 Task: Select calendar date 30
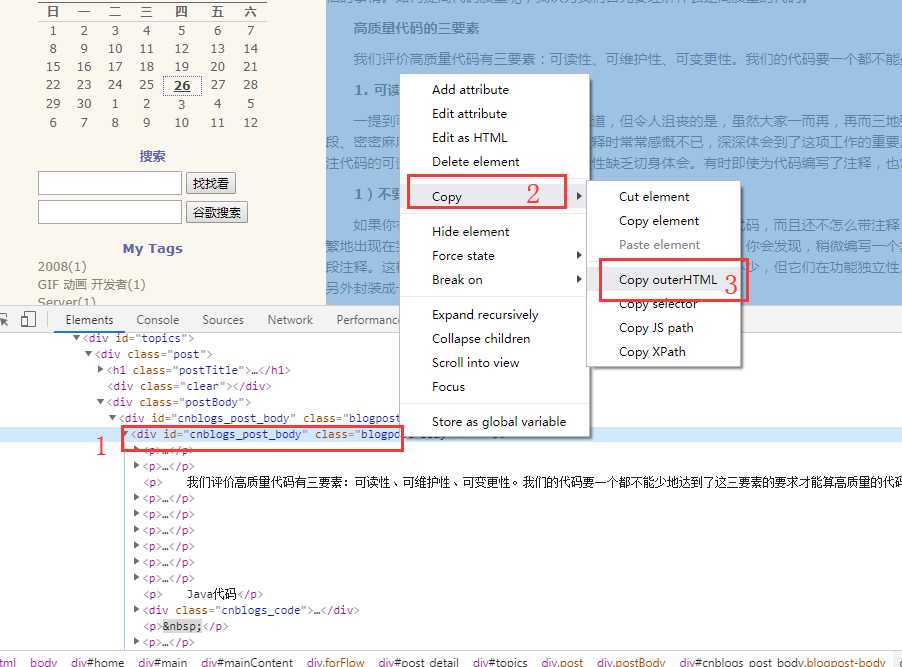tap(84, 104)
